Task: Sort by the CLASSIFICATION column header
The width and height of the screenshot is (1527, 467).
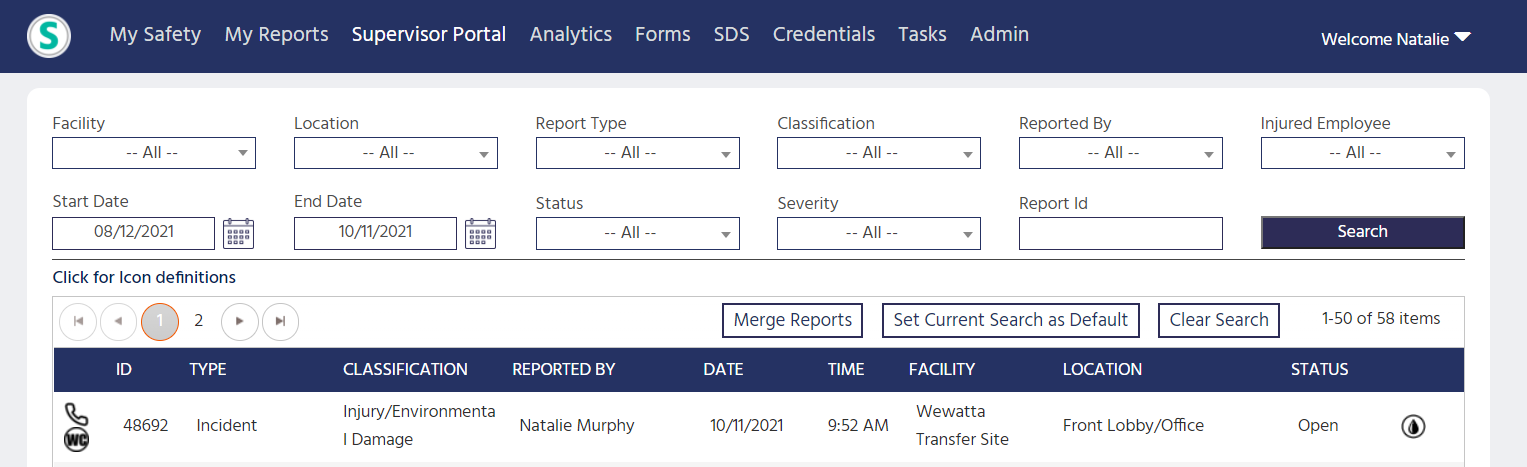Action: pyautogui.click(x=405, y=369)
